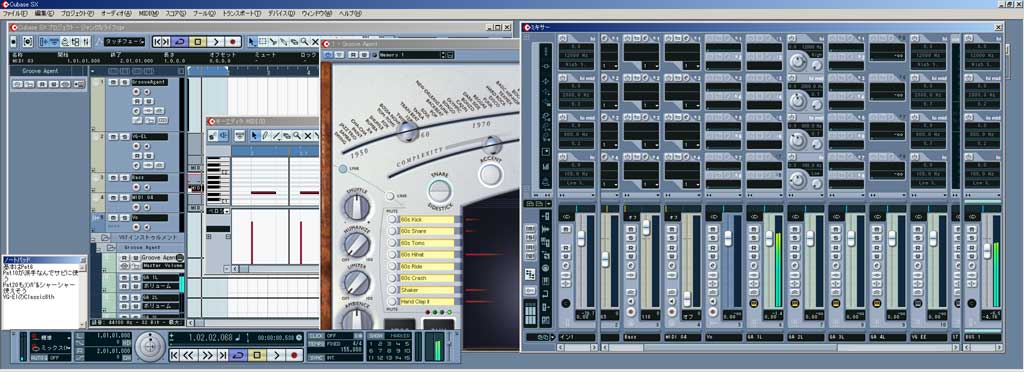Select the Draw pencil tool in MIDI editor
The width and height of the screenshot is (1024, 372).
tap(266, 135)
